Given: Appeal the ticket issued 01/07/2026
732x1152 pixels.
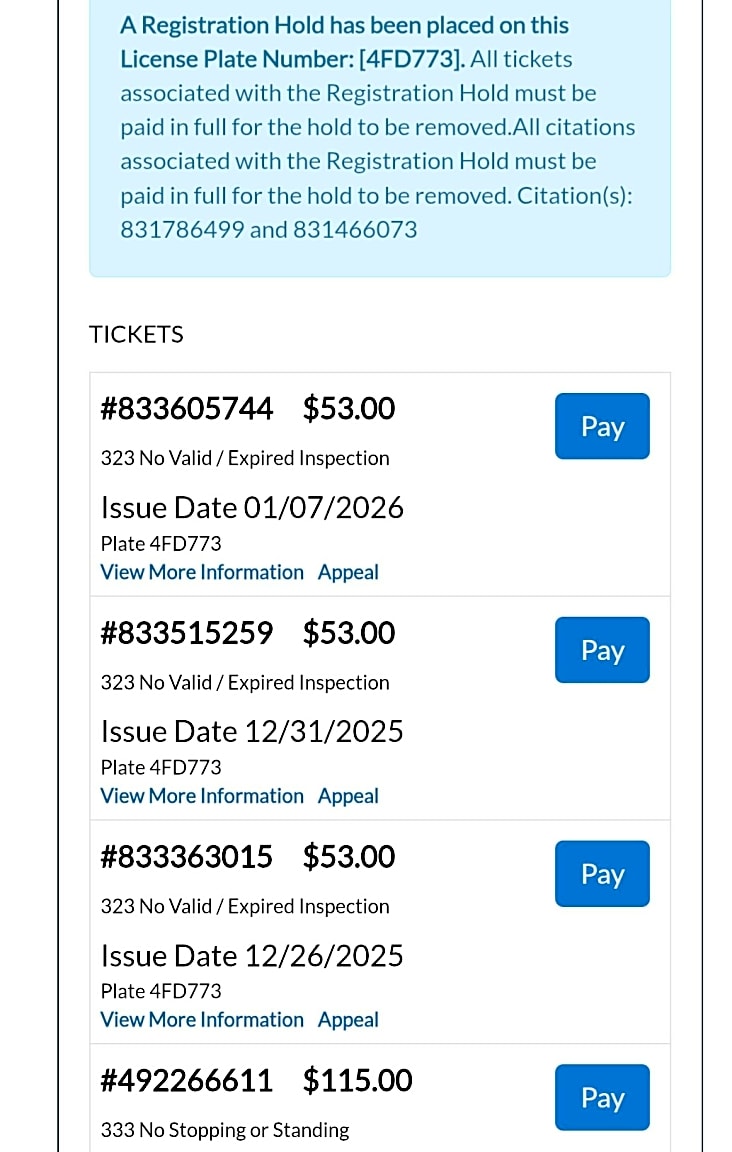Looking at the screenshot, I should (x=348, y=573).
